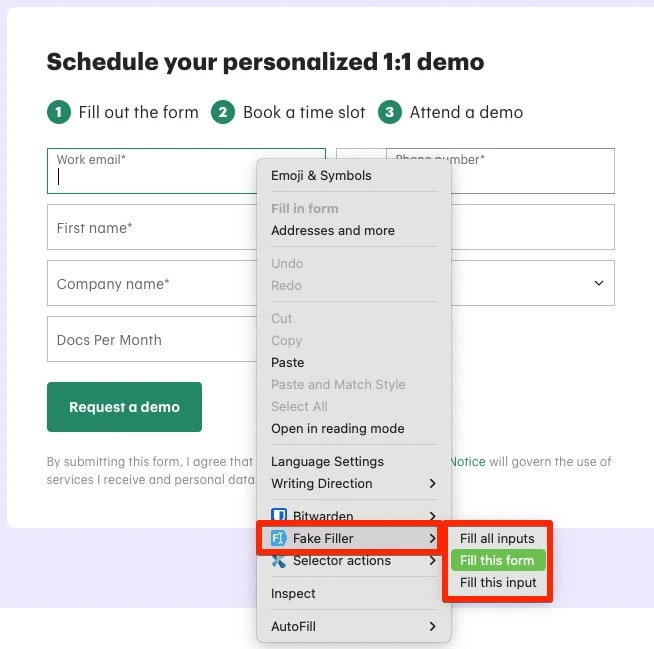Click the Bitwarden shield icon in menu
Viewport: 654px width, 649px height.
click(279, 516)
